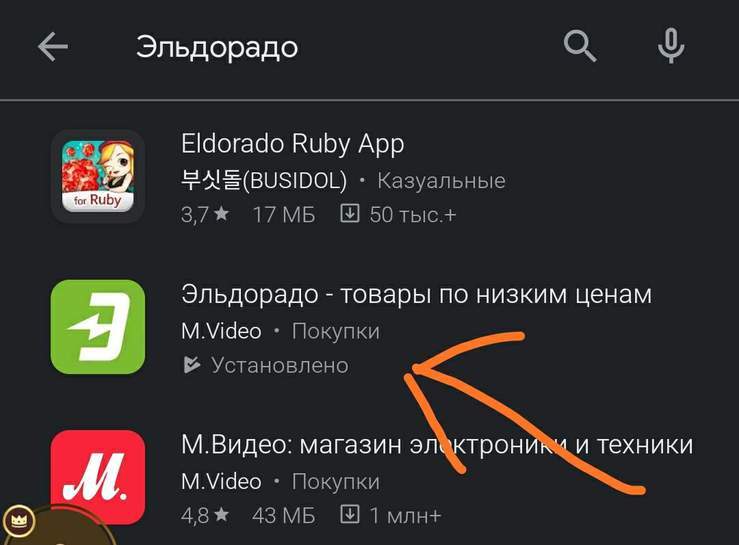Click the search magnifier icon
The width and height of the screenshot is (739, 545).
pyautogui.click(x=580, y=46)
